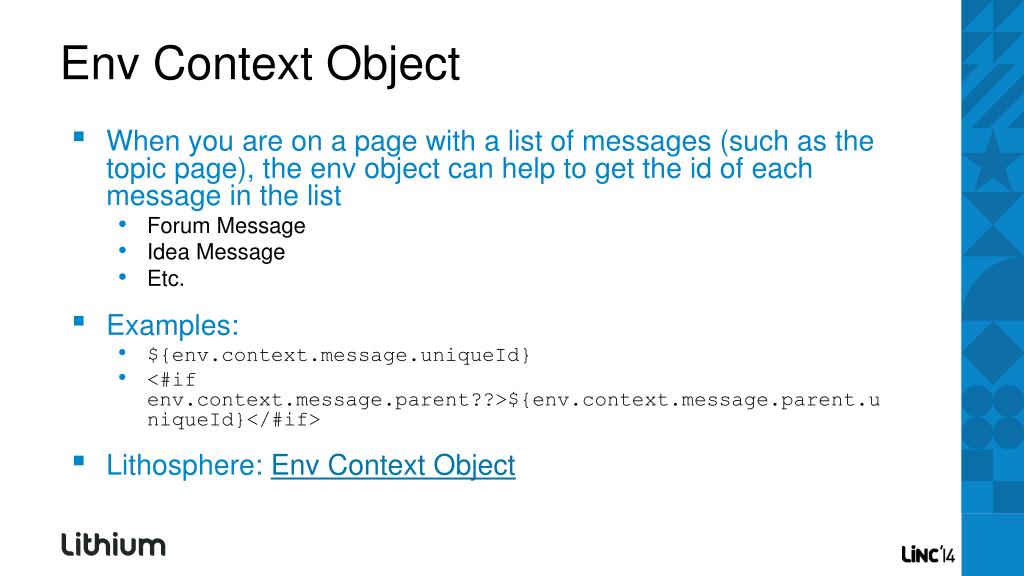Click the 'message in the list' text line
Screen dimensions: 1024x576
coord(224,196)
